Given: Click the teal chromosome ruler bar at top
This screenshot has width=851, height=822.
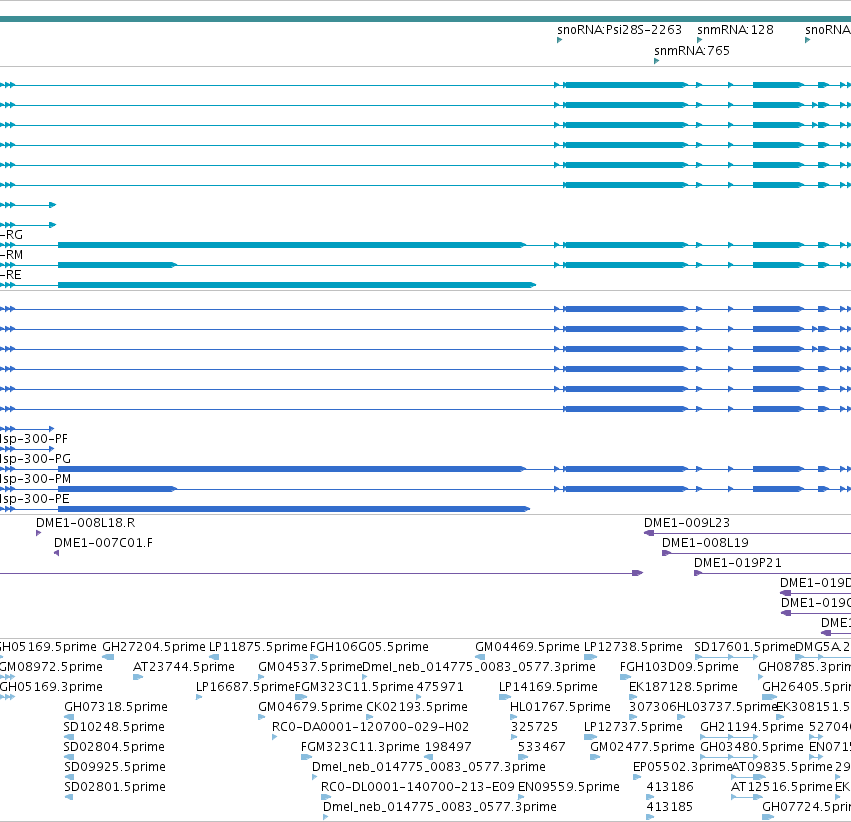Looking at the screenshot, I should 426,19.
